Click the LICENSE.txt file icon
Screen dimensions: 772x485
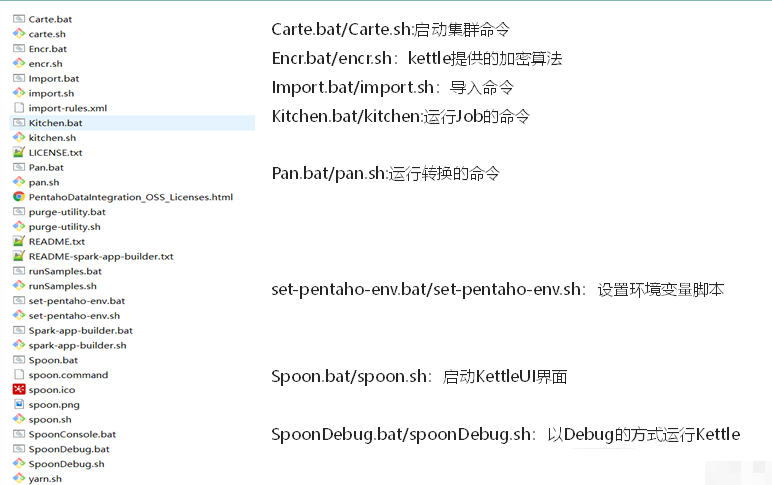point(19,152)
